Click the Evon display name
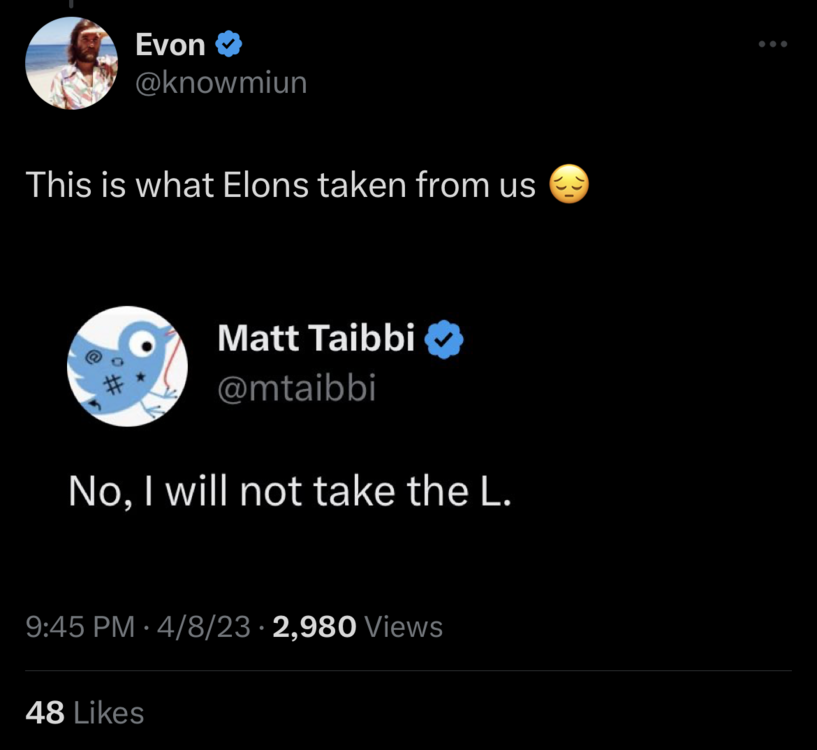 pyautogui.click(x=170, y=45)
